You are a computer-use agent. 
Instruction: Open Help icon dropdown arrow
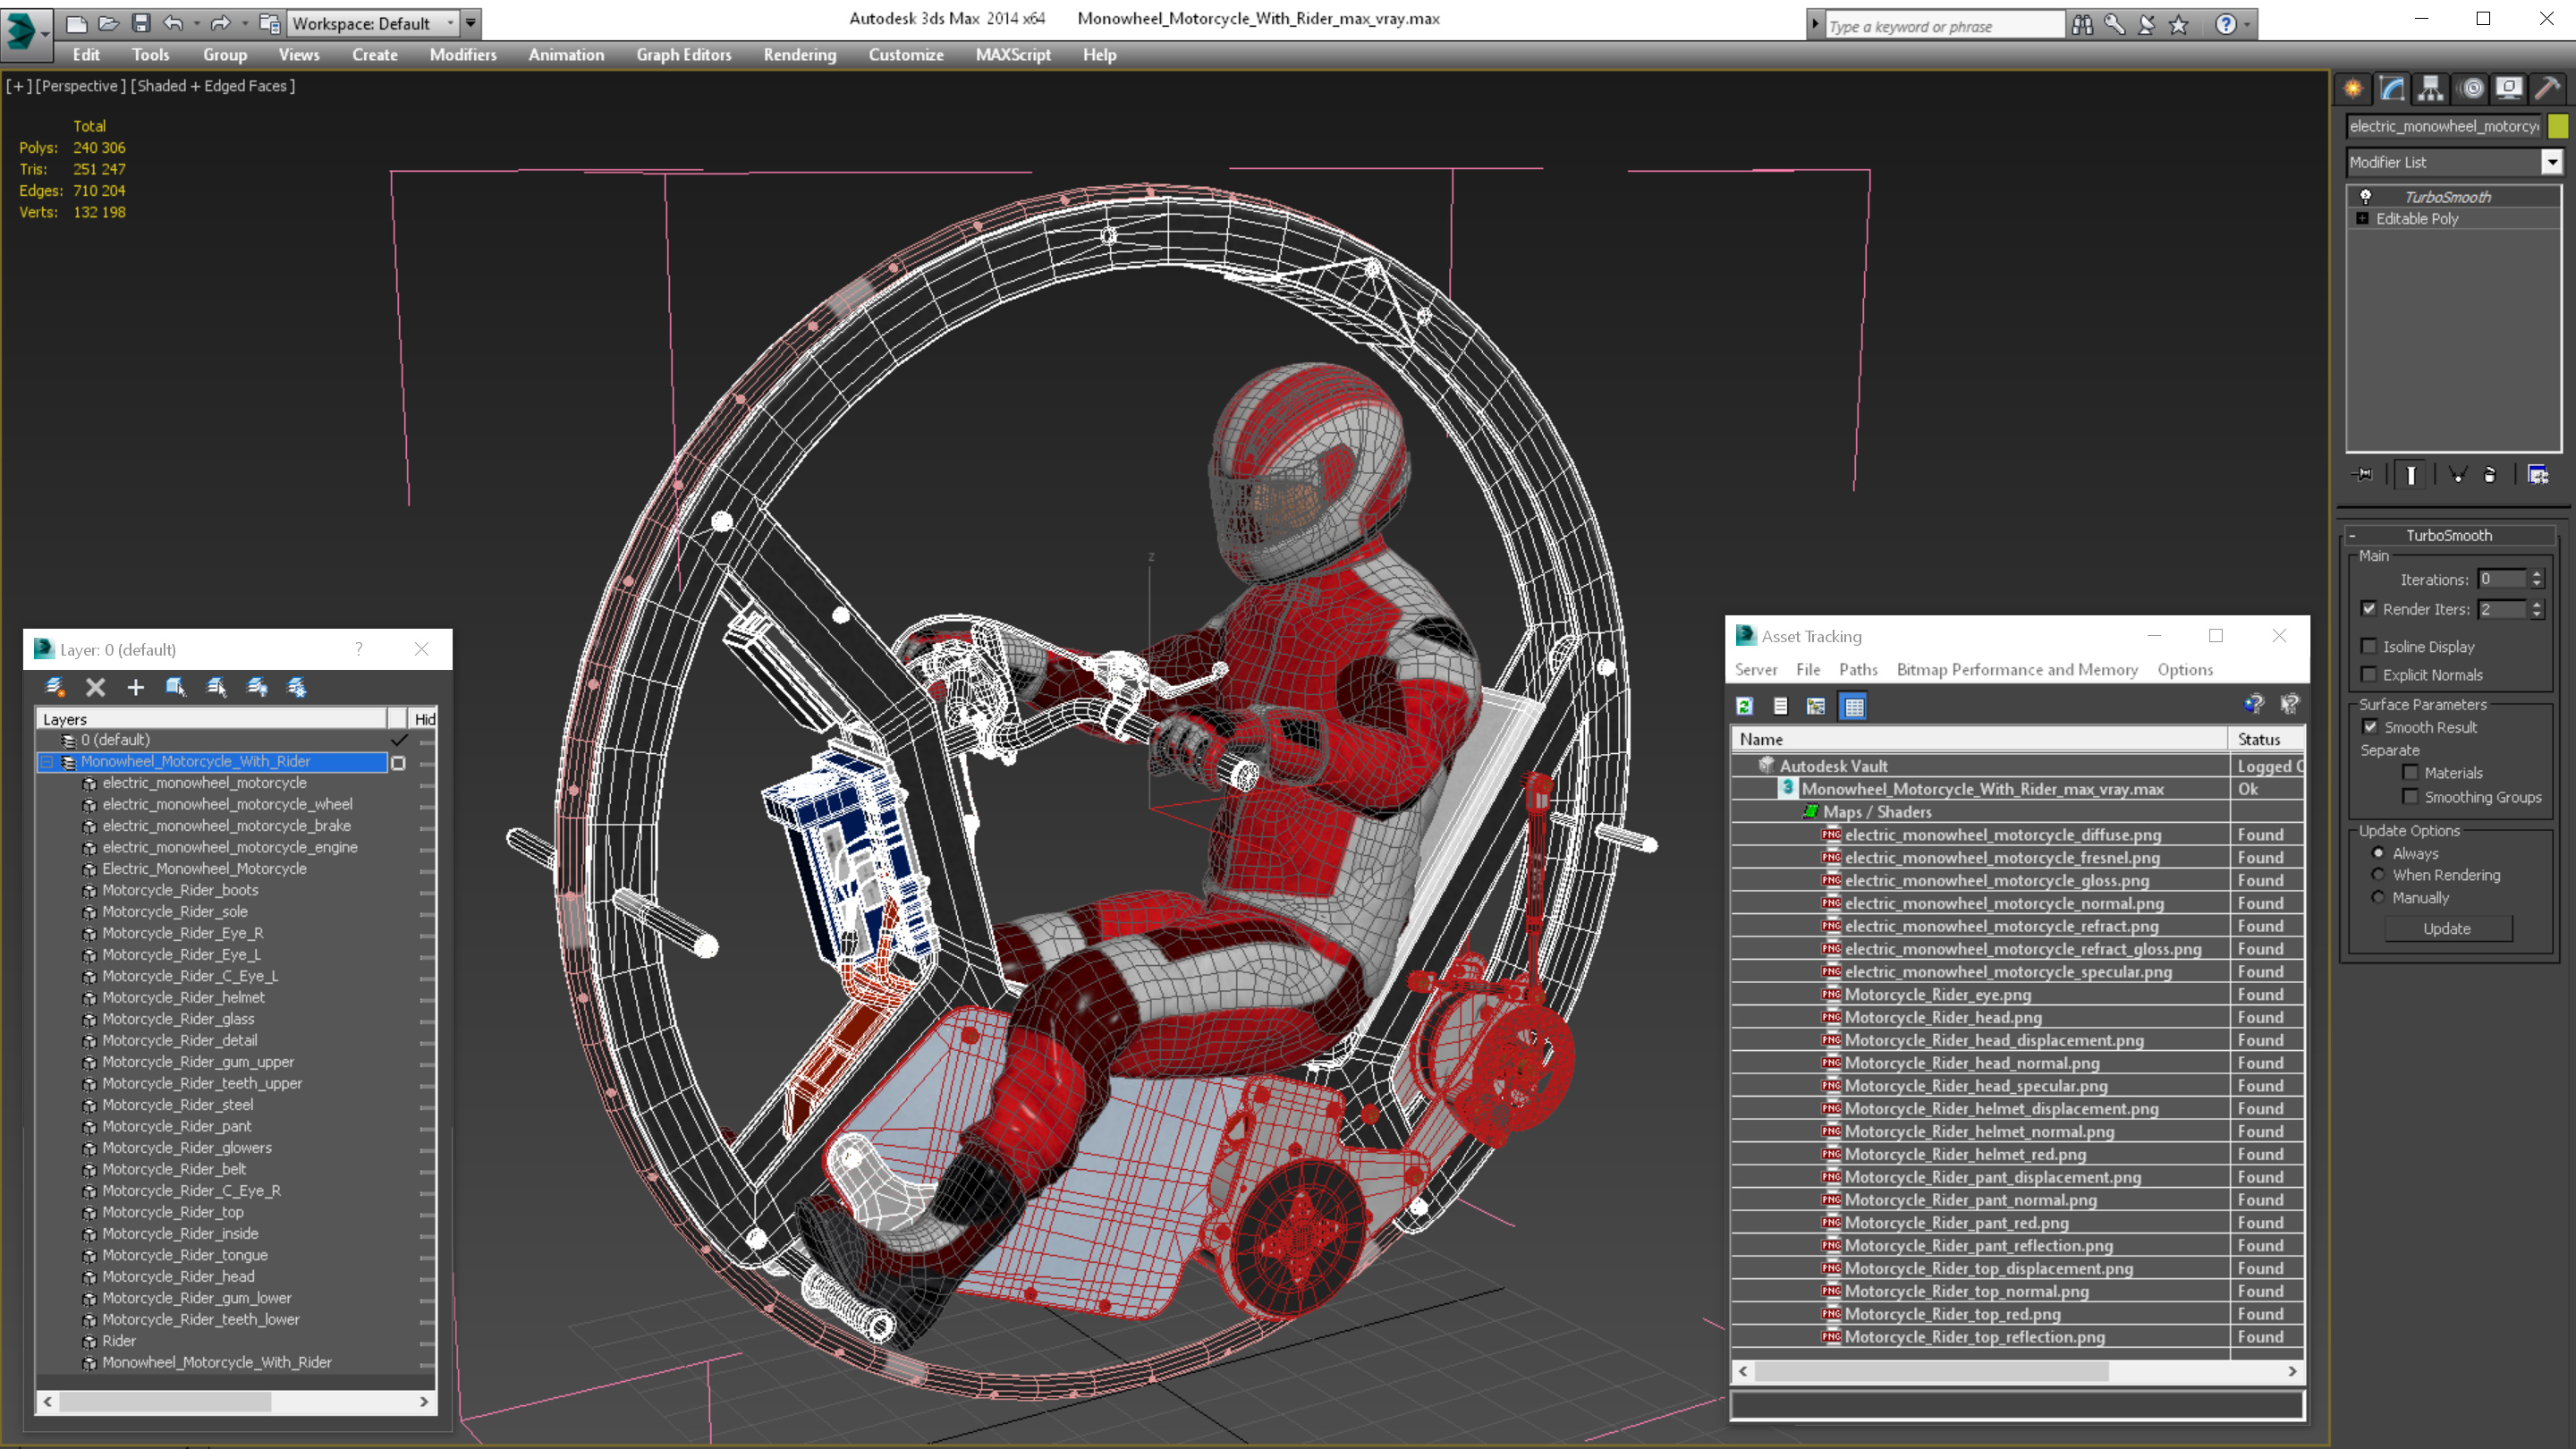pos(2247,24)
